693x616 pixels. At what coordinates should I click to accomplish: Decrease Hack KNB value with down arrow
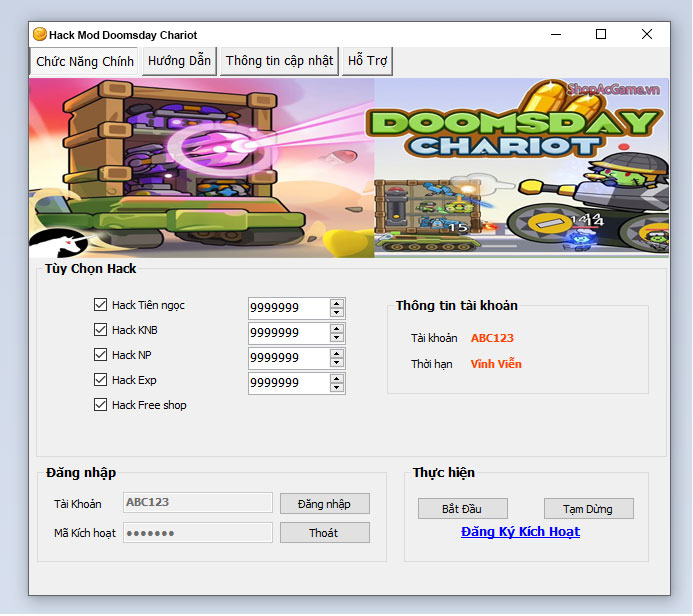tap(337, 338)
